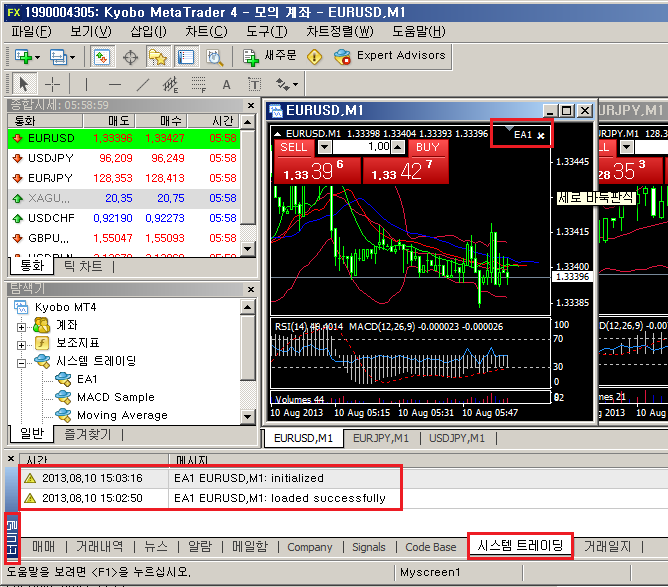Toggle the Data Window crosshair icon
Viewport: 668px width, 587px height.
130,57
